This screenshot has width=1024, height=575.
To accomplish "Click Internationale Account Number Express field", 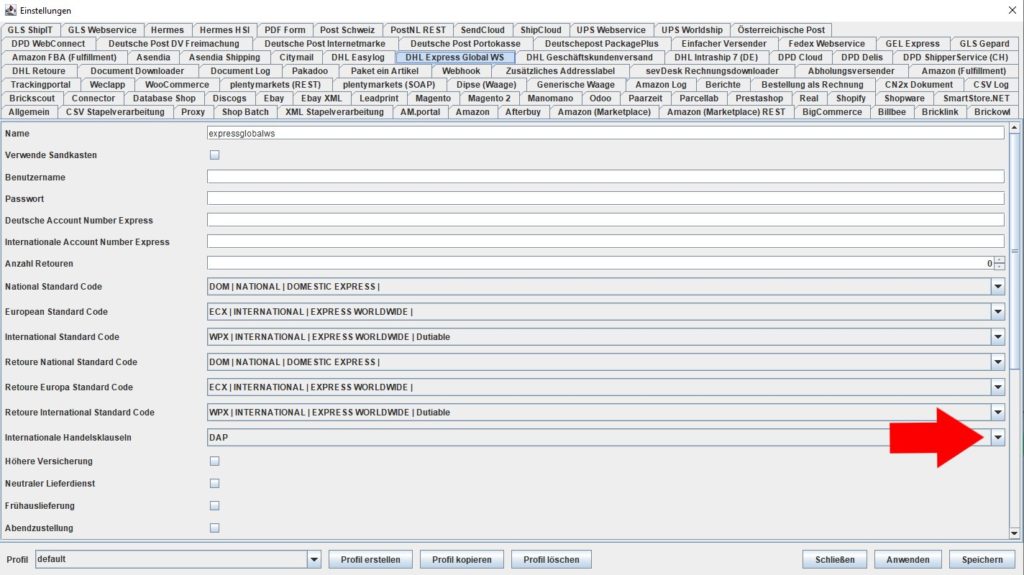I will (605, 241).
